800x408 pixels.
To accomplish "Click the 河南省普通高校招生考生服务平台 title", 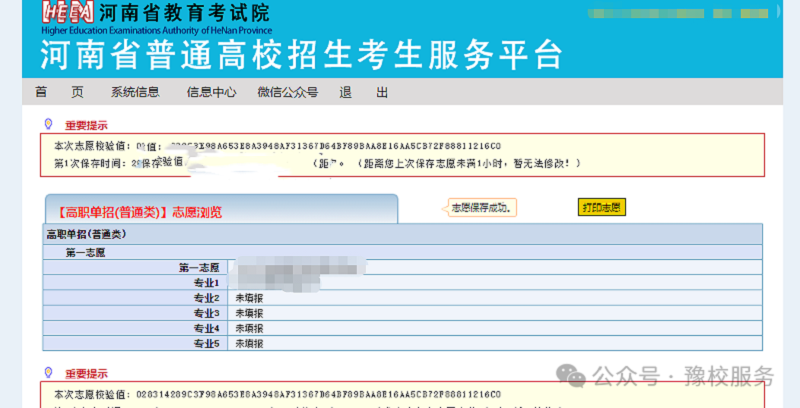I will (x=301, y=54).
